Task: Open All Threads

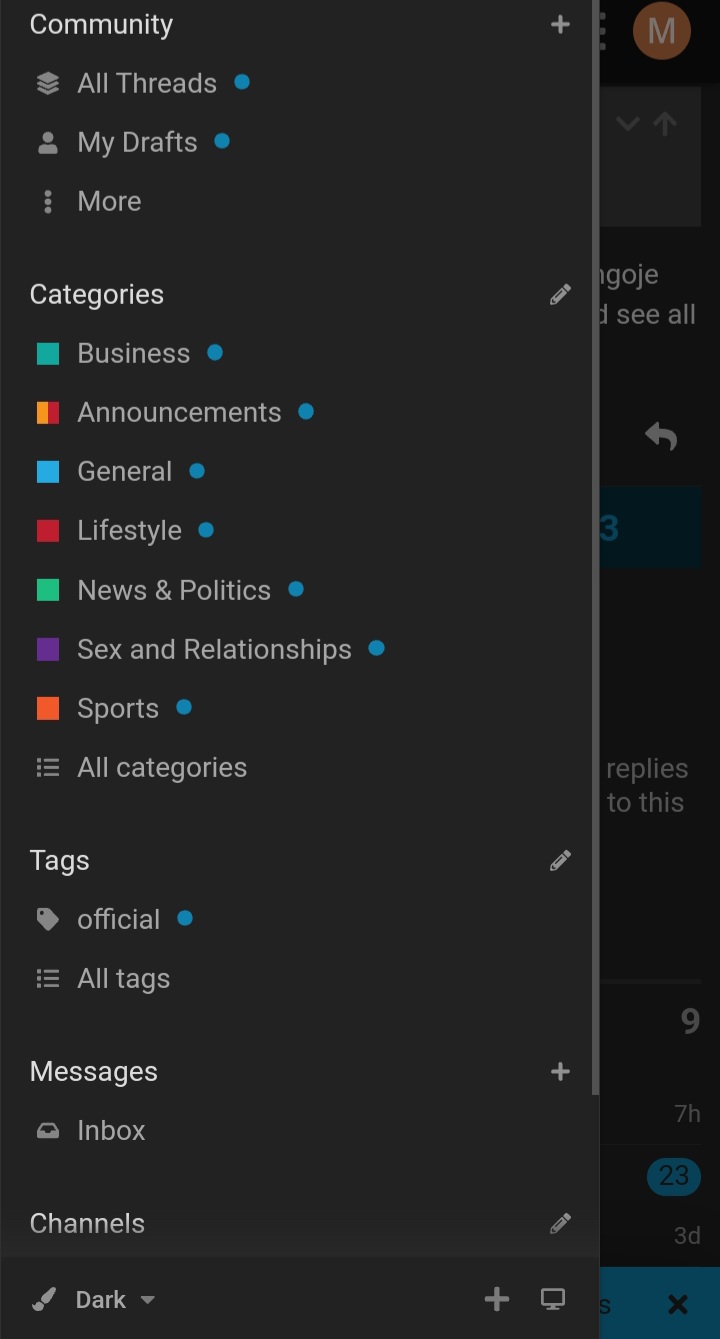Action: click(x=146, y=84)
